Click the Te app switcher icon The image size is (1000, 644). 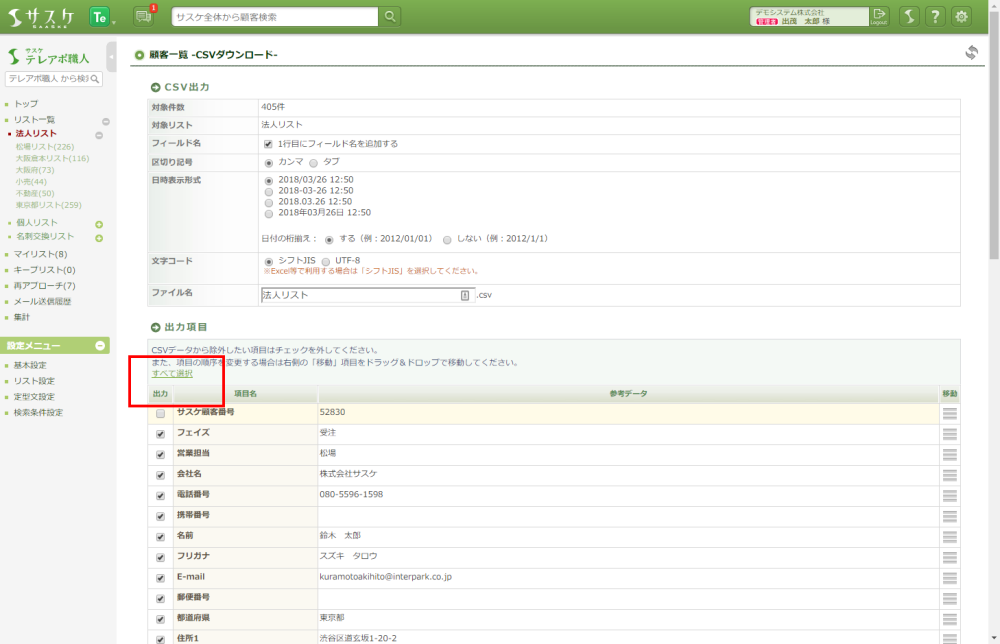(x=99, y=16)
